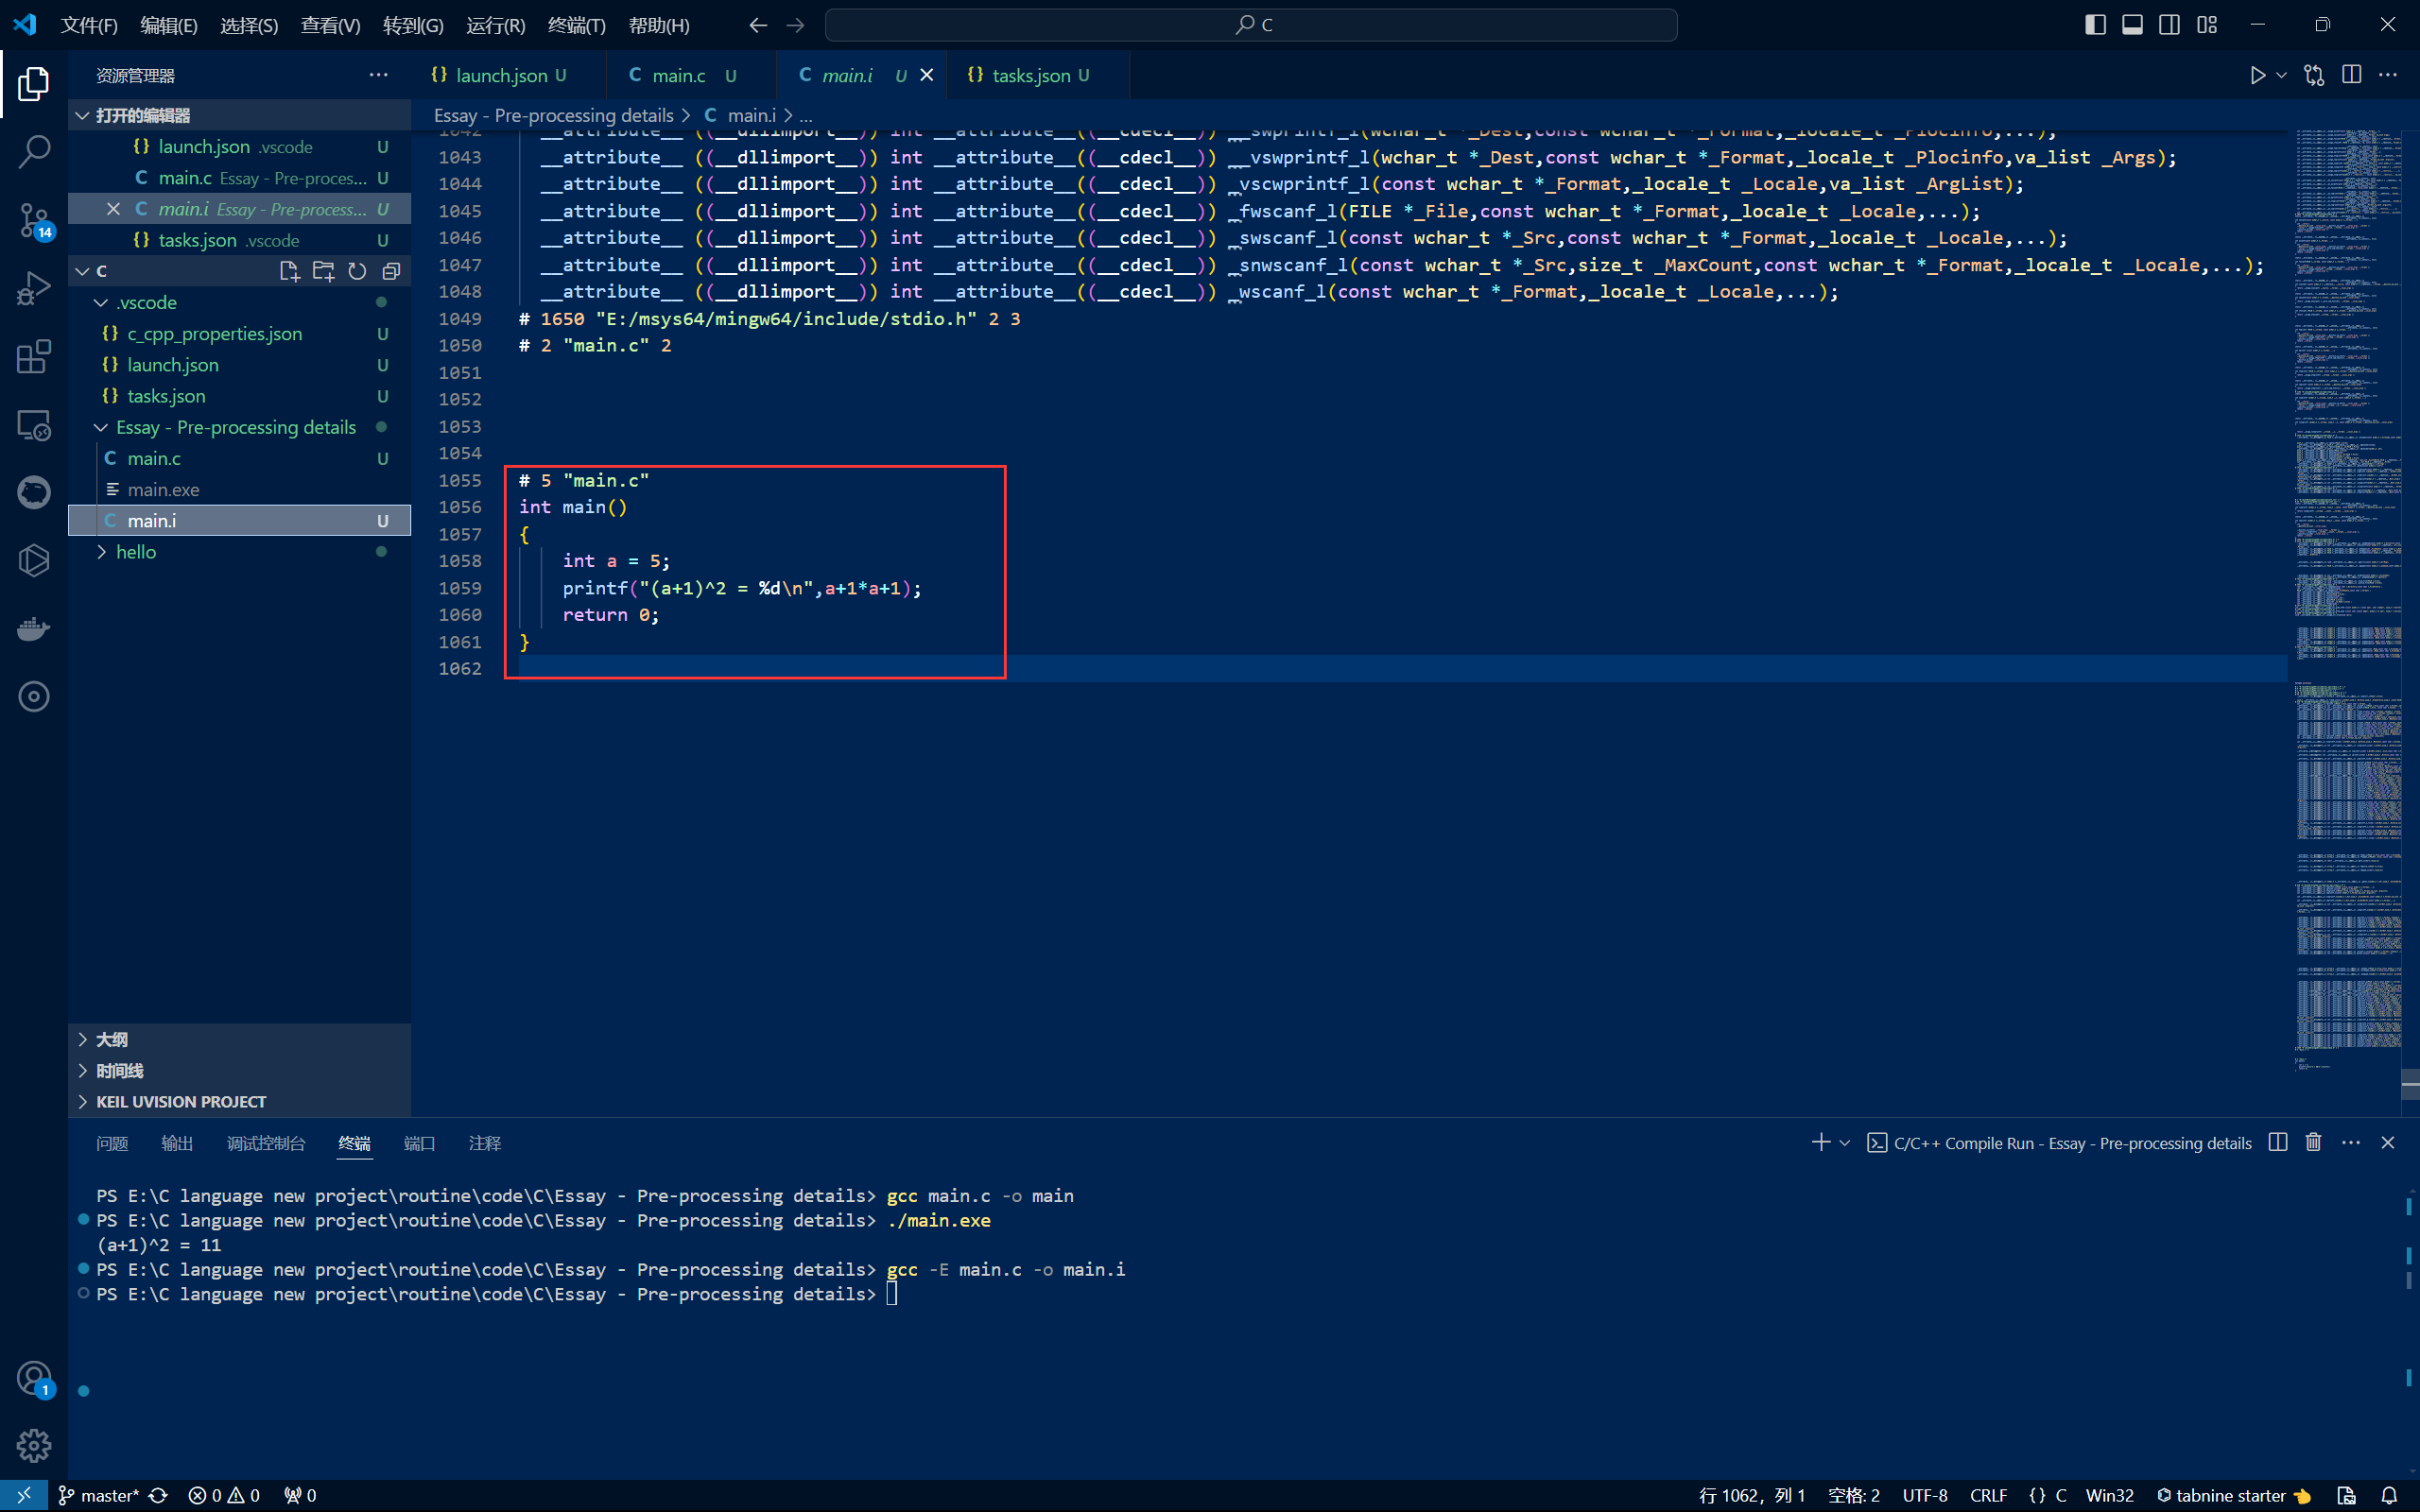Open Source Control view with 14 badge
The height and width of the screenshot is (1512, 2420).
coord(34,221)
